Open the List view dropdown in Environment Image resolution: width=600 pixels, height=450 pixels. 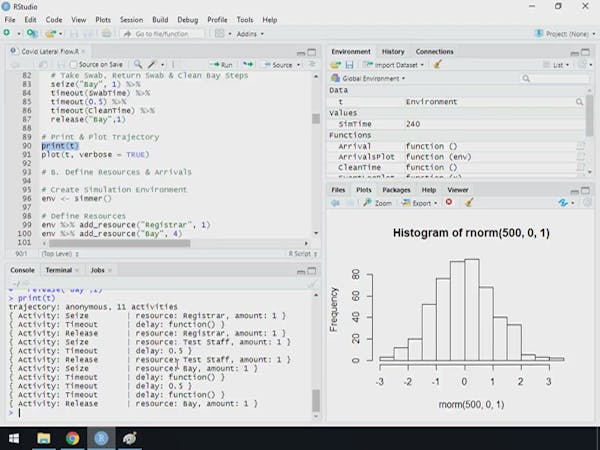tap(556, 65)
